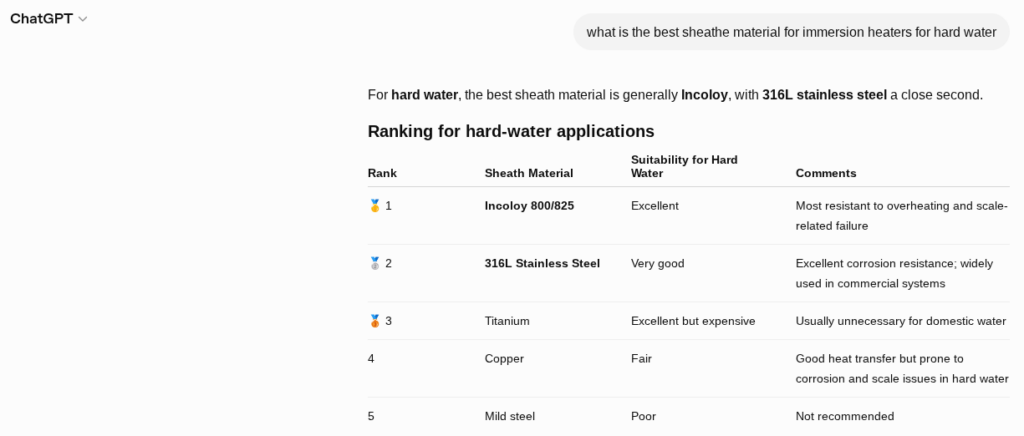Click the Not recommended comment
The width and height of the screenshot is (1024, 436).
(844, 416)
